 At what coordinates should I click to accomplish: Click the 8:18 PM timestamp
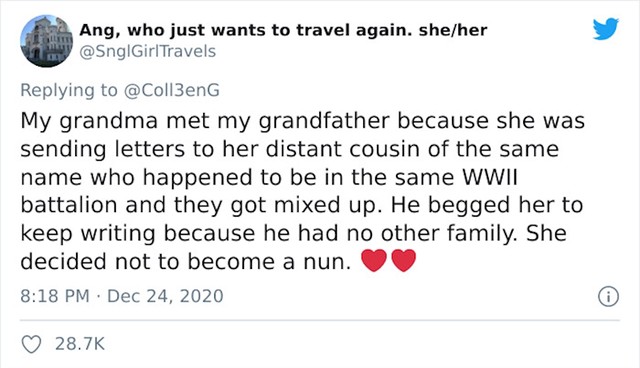tap(55, 296)
